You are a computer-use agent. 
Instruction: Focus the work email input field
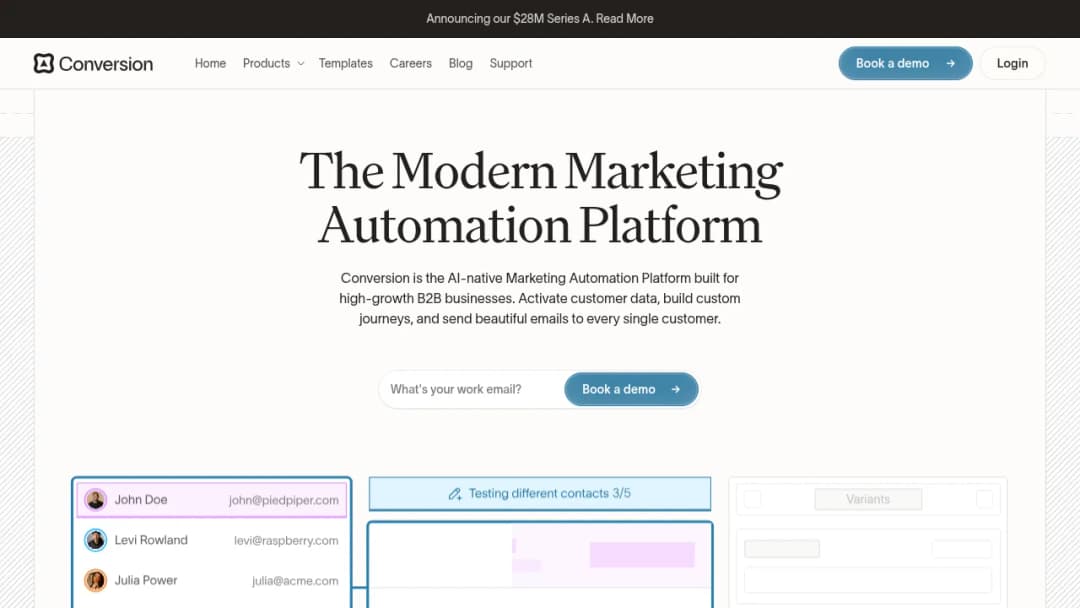tap(472, 389)
